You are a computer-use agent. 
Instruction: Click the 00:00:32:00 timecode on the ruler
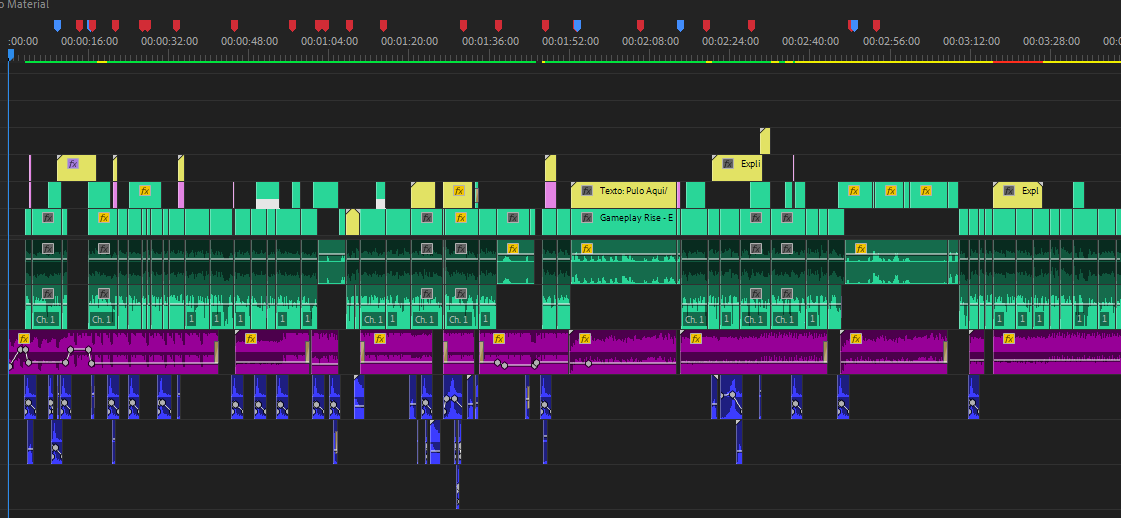point(169,41)
